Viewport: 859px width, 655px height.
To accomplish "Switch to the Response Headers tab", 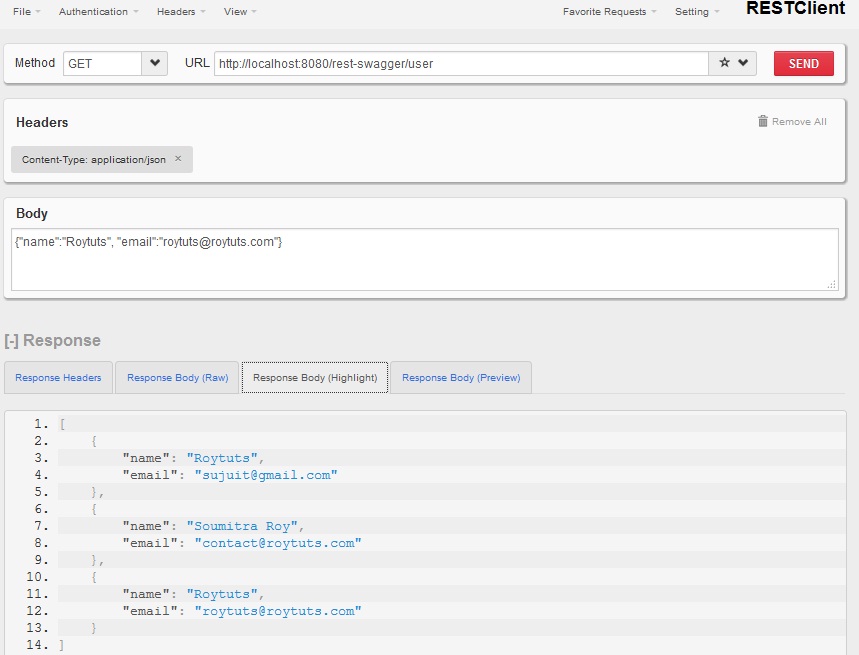I will [58, 377].
